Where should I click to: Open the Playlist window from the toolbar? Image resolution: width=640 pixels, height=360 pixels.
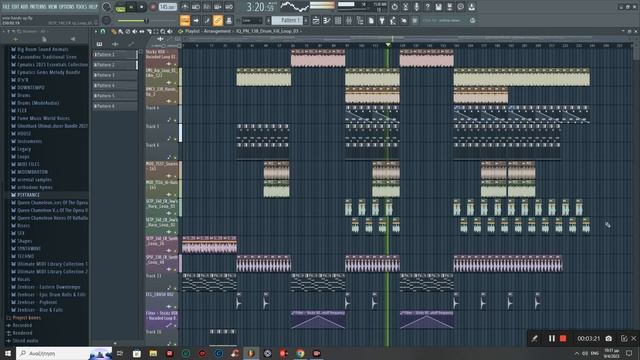click(x=316, y=20)
